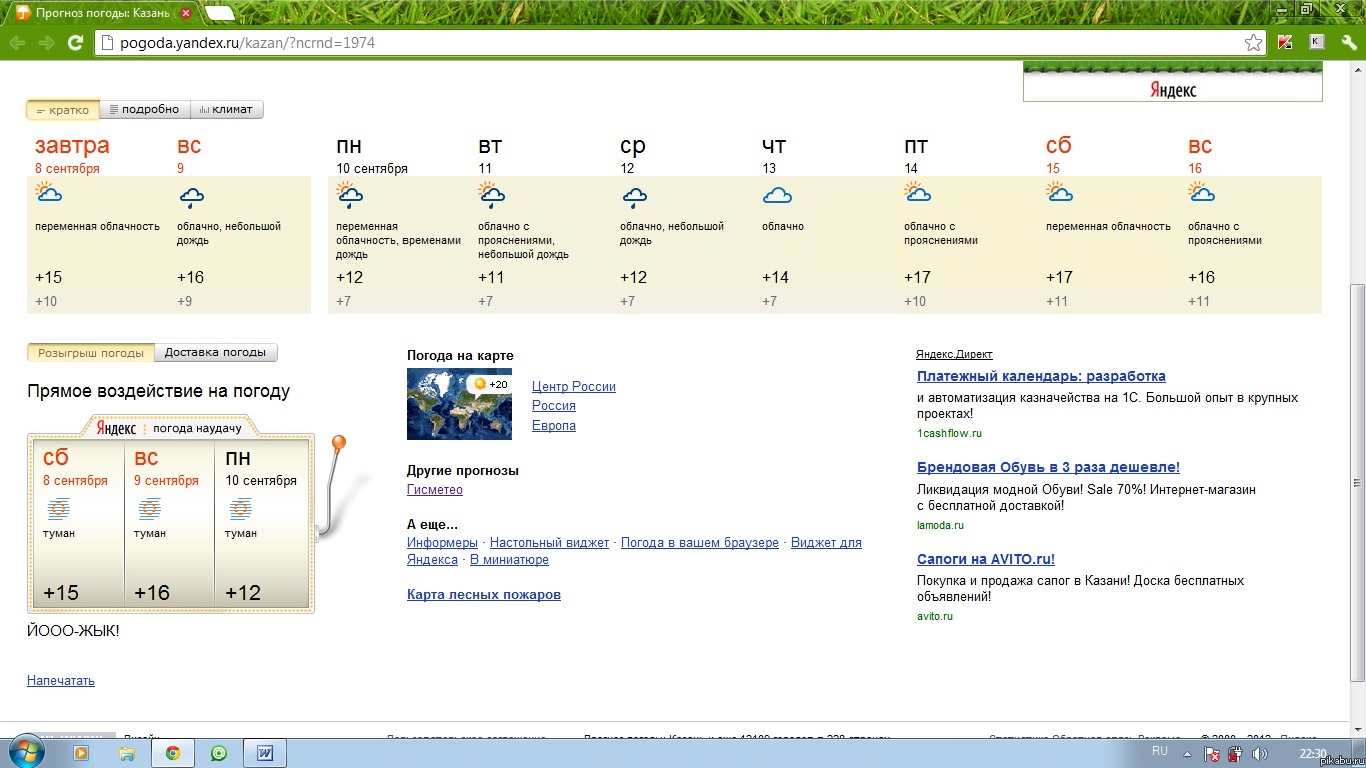This screenshot has height=768, width=1366.
Task: Open the Россия map link
Action: pyautogui.click(x=554, y=406)
